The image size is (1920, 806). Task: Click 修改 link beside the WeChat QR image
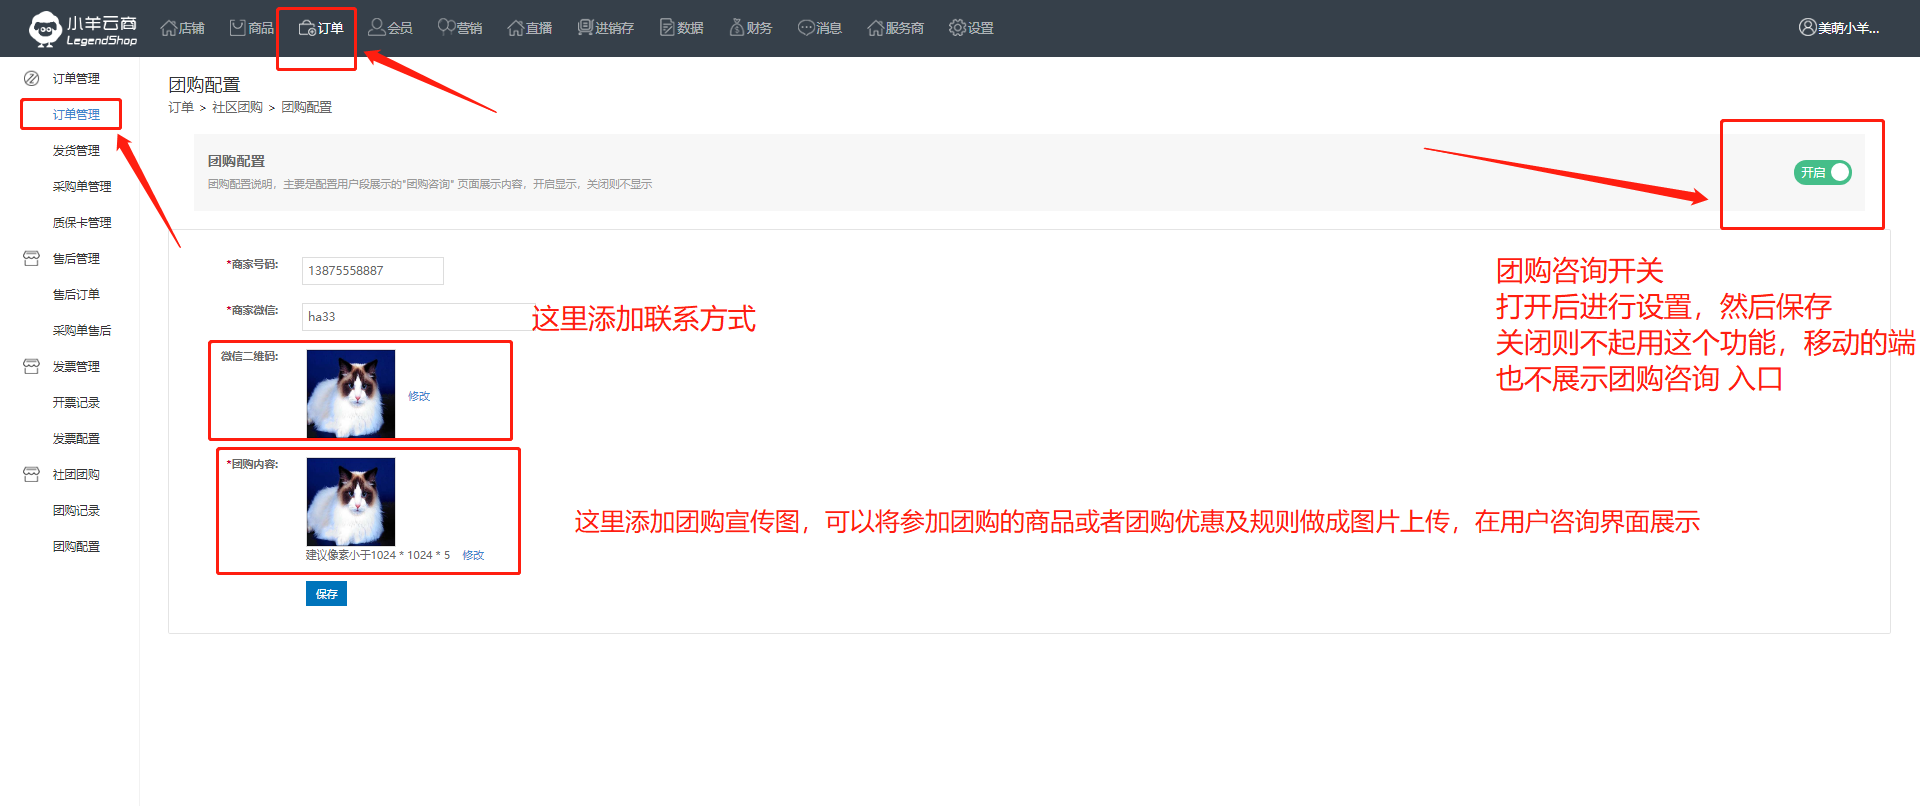[x=419, y=396]
